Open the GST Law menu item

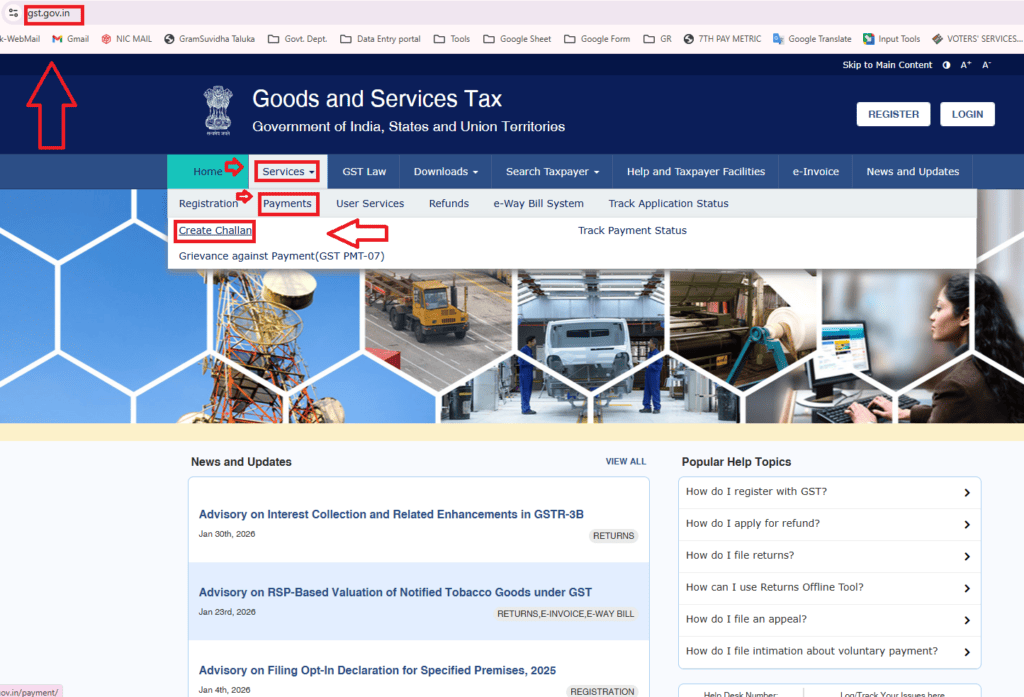click(364, 171)
